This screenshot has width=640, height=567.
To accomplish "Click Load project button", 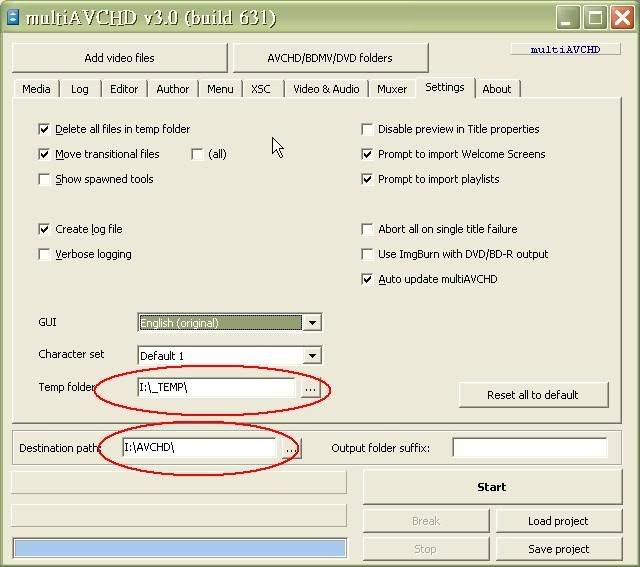I will 559,521.
